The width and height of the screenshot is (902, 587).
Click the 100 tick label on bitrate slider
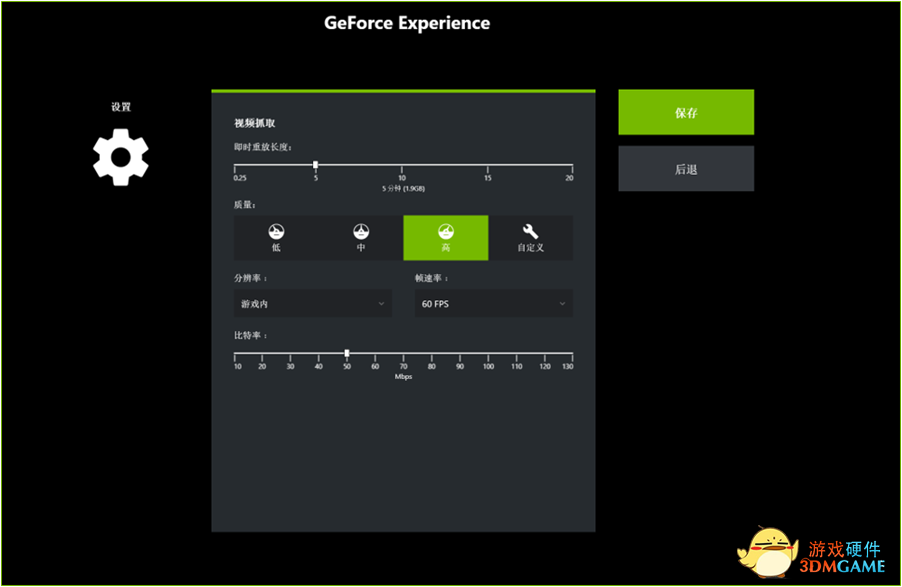click(x=488, y=366)
